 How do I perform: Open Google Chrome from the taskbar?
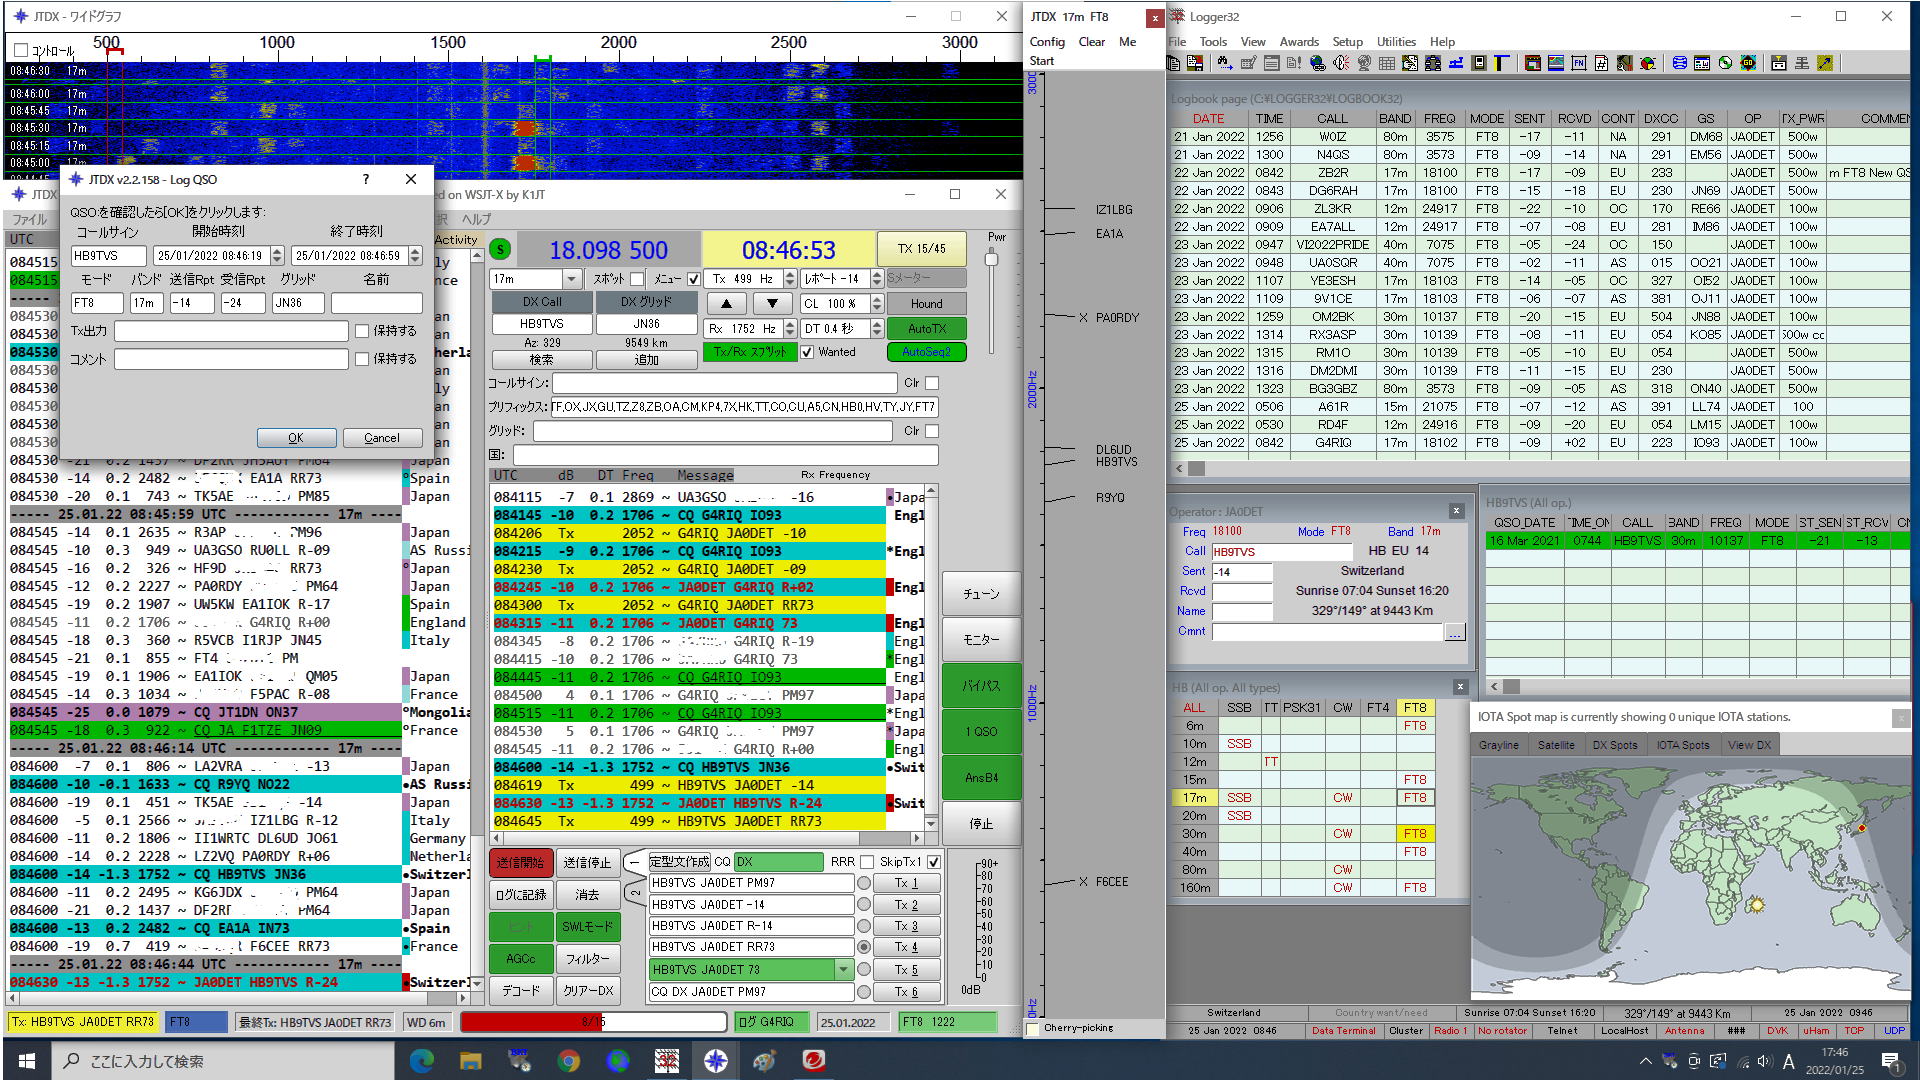coord(568,1060)
